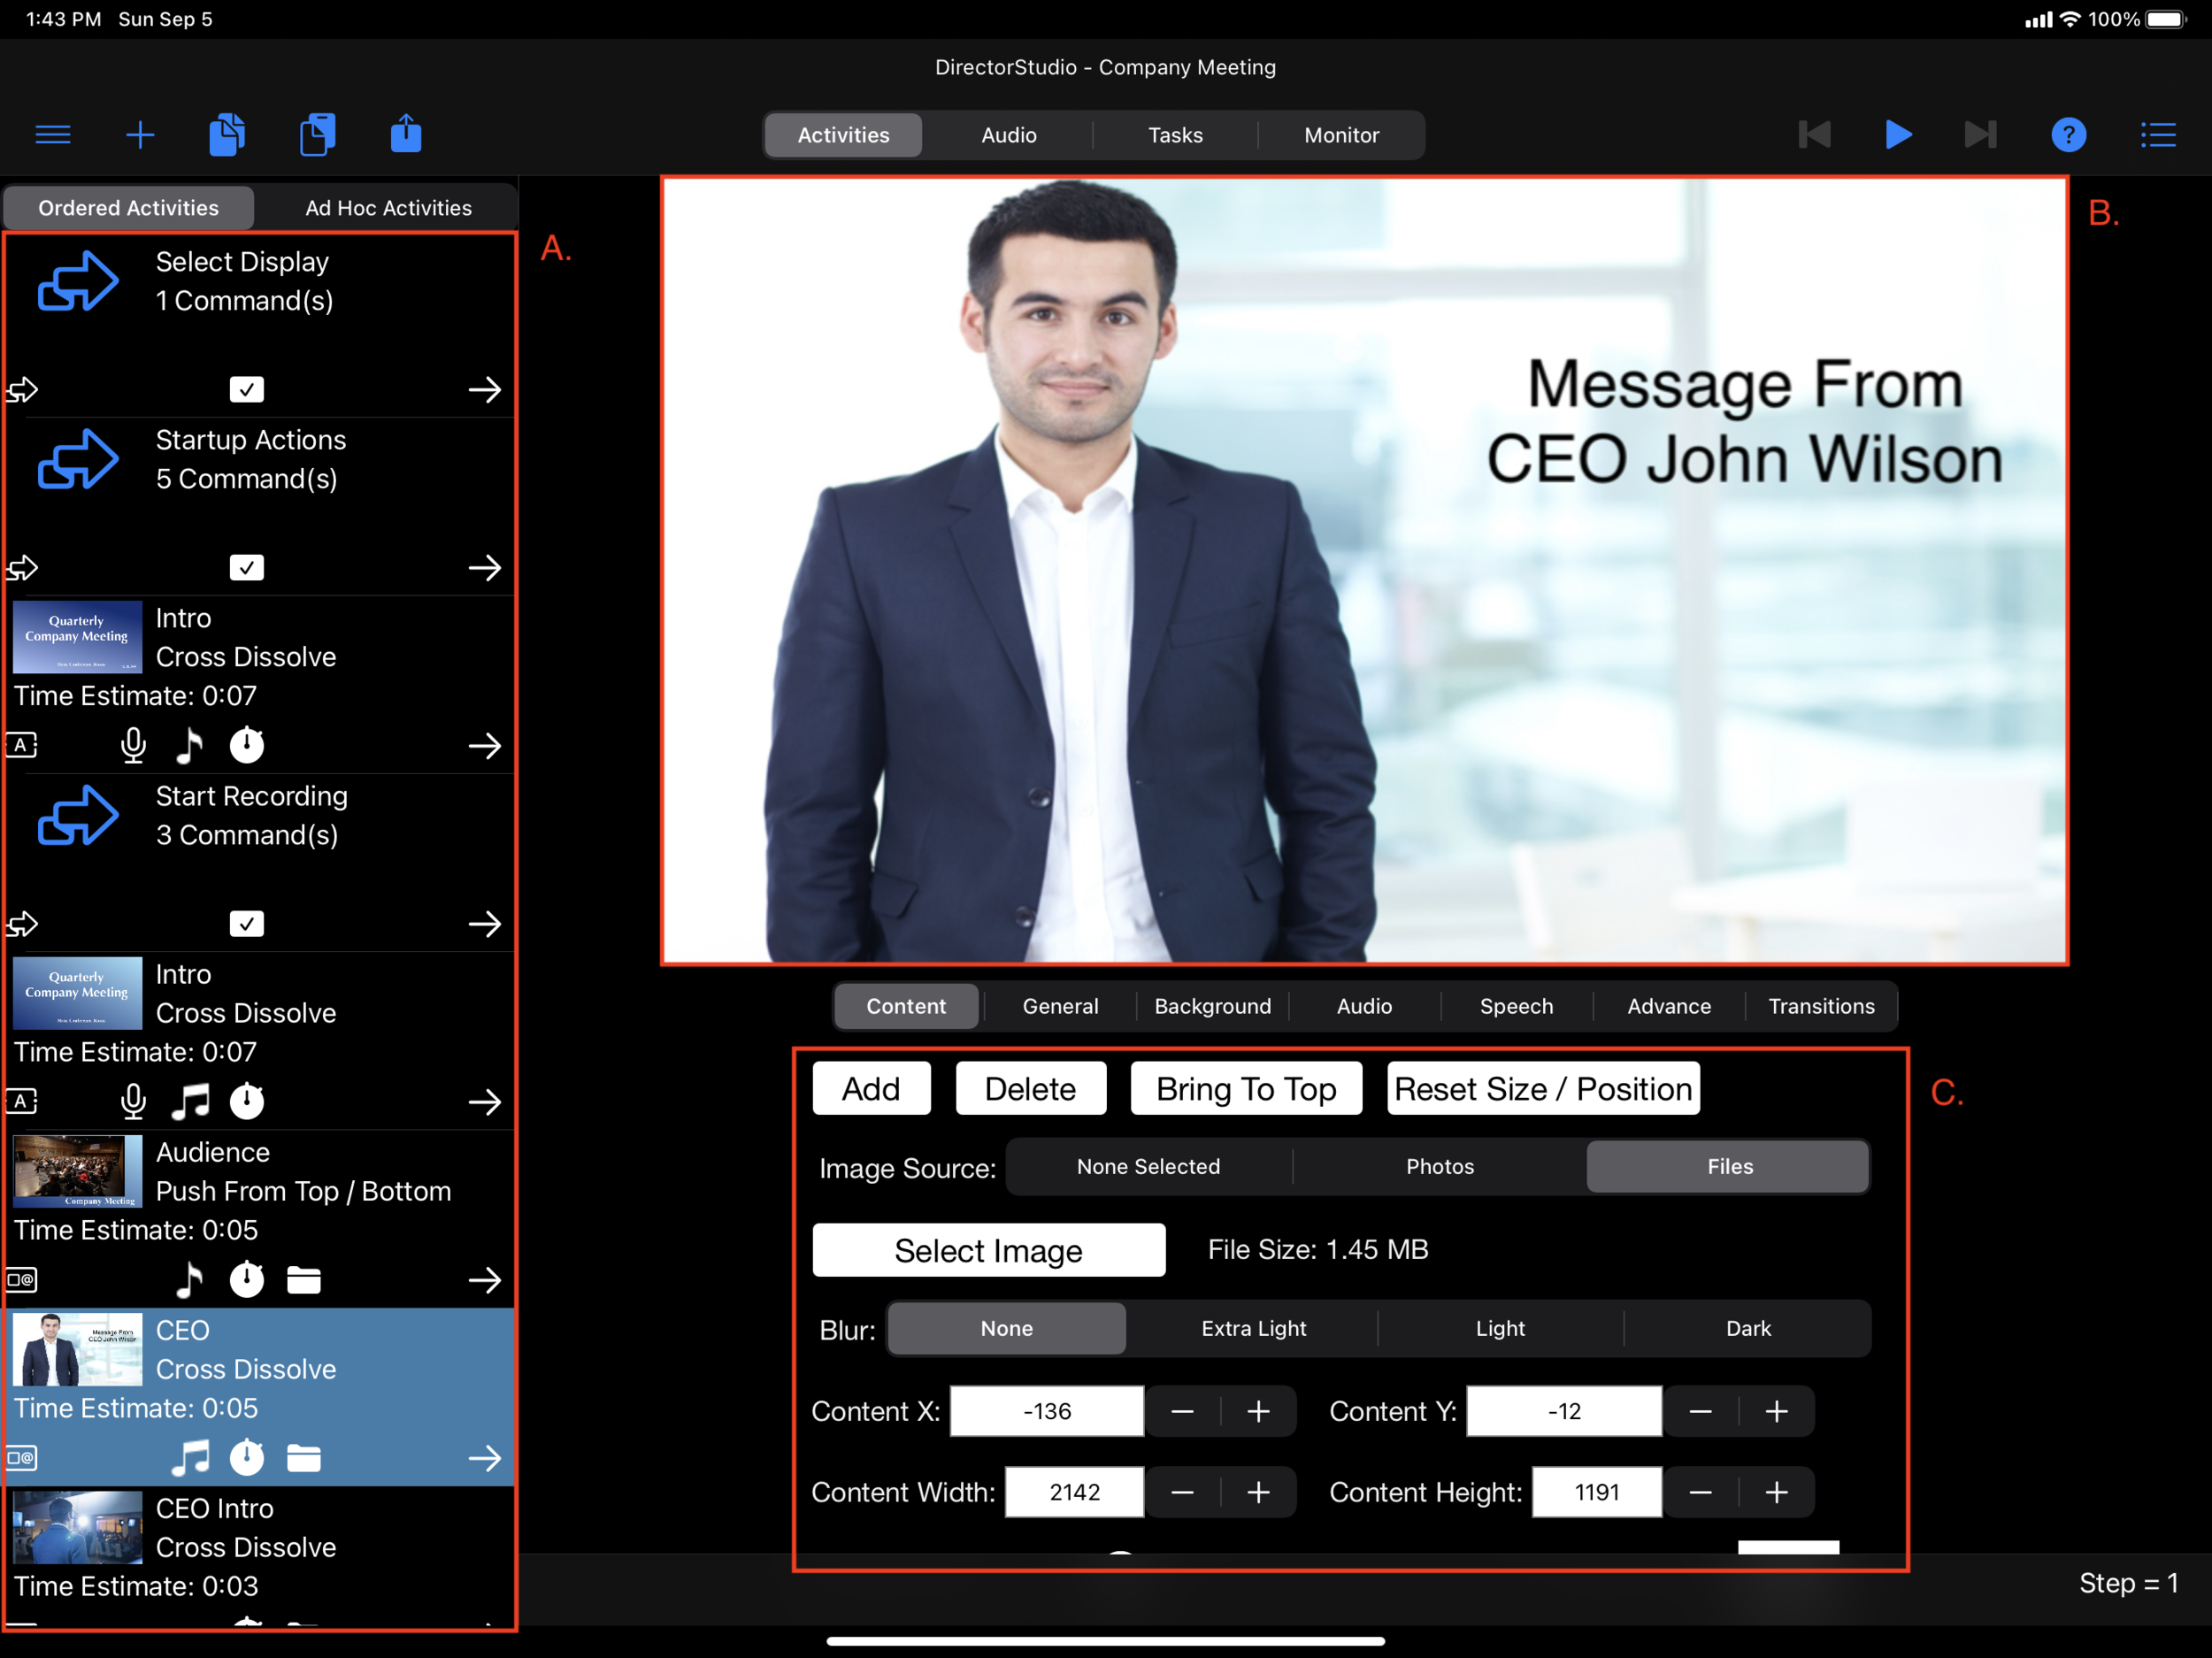
Task: Open details arrow for Select Display
Action: [x=485, y=389]
